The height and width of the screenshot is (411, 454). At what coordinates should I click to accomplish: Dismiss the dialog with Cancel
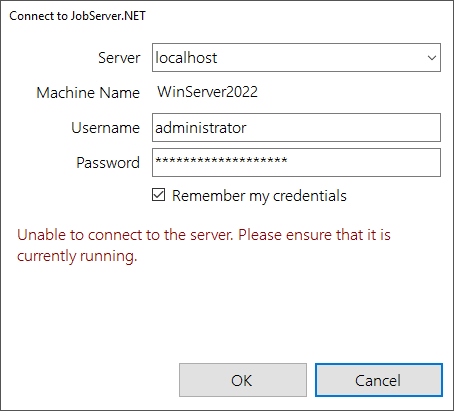[379, 380]
